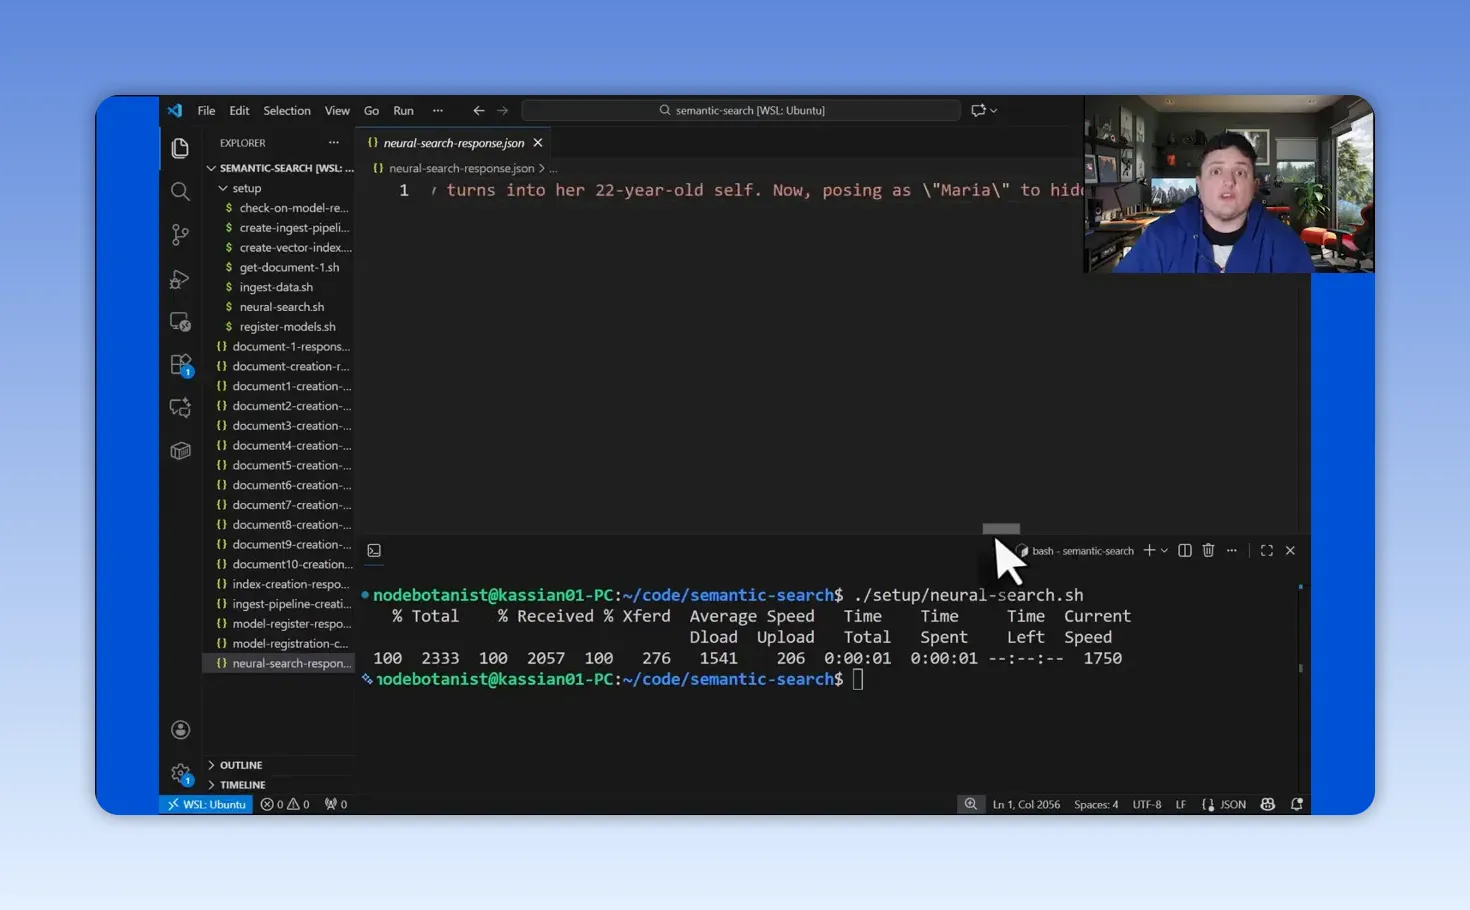Close the neural-search-response.json tab
Image resolution: width=1470 pixels, height=910 pixels.
click(538, 143)
